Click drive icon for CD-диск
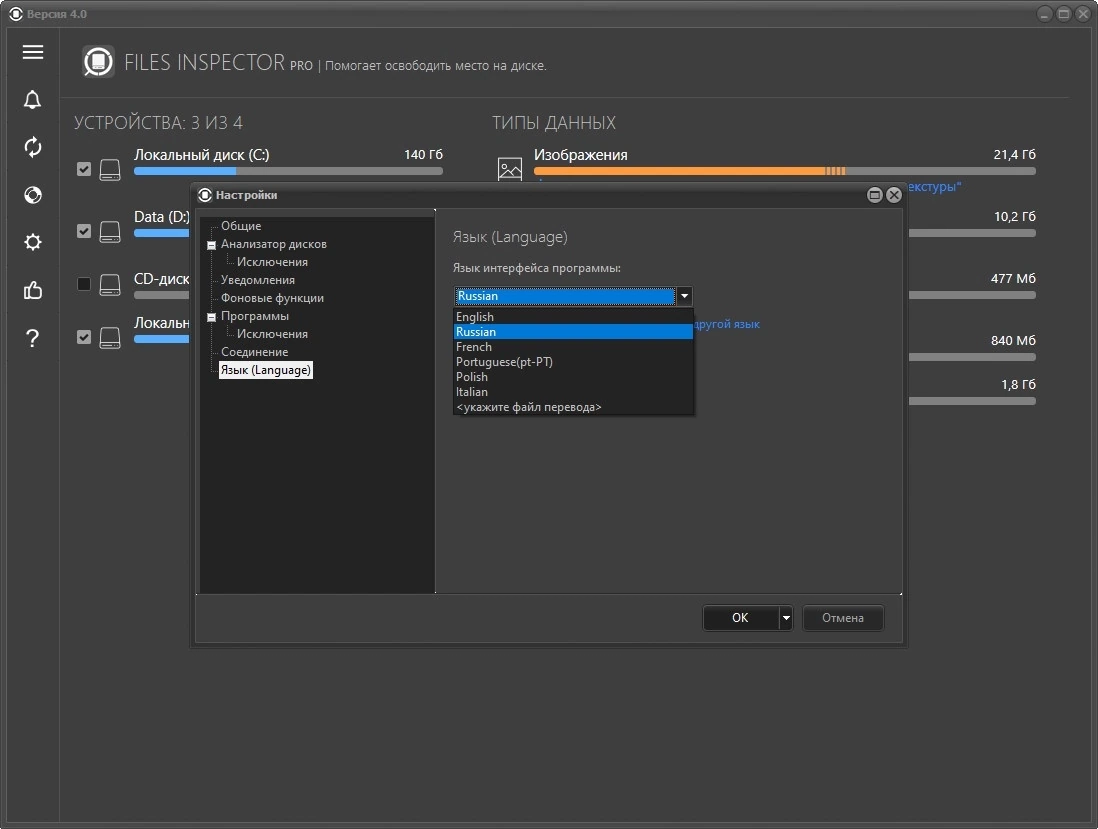The image size is (1098, 829). (x=110, y=284)
